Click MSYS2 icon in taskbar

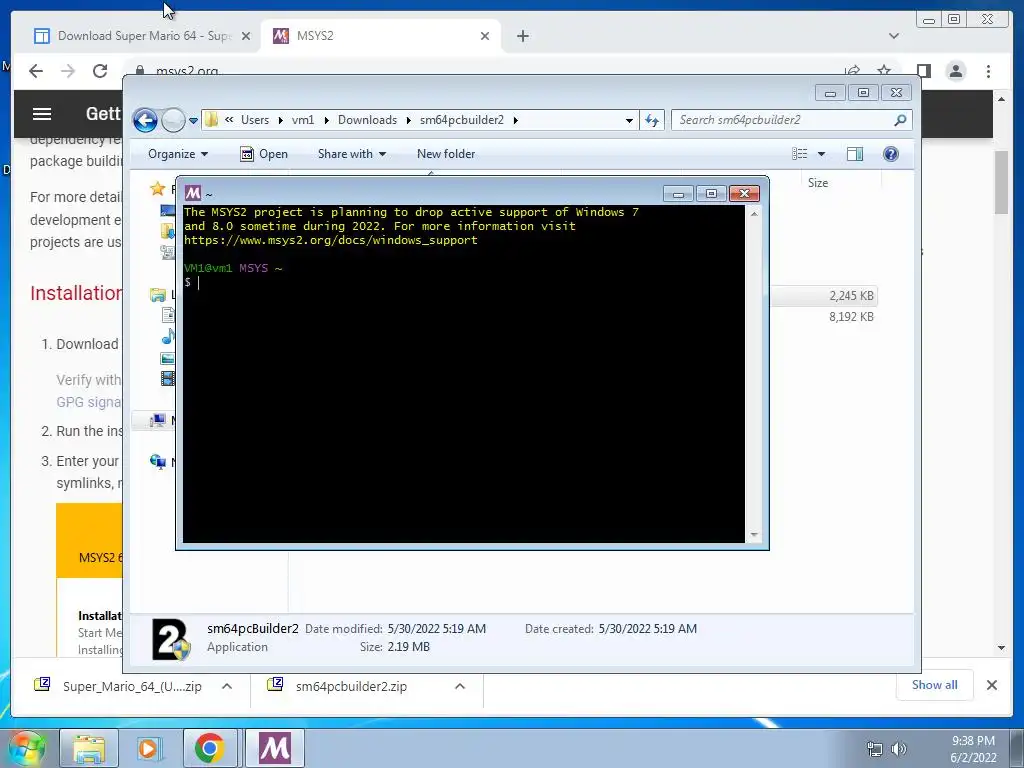(x=275, y=748)
